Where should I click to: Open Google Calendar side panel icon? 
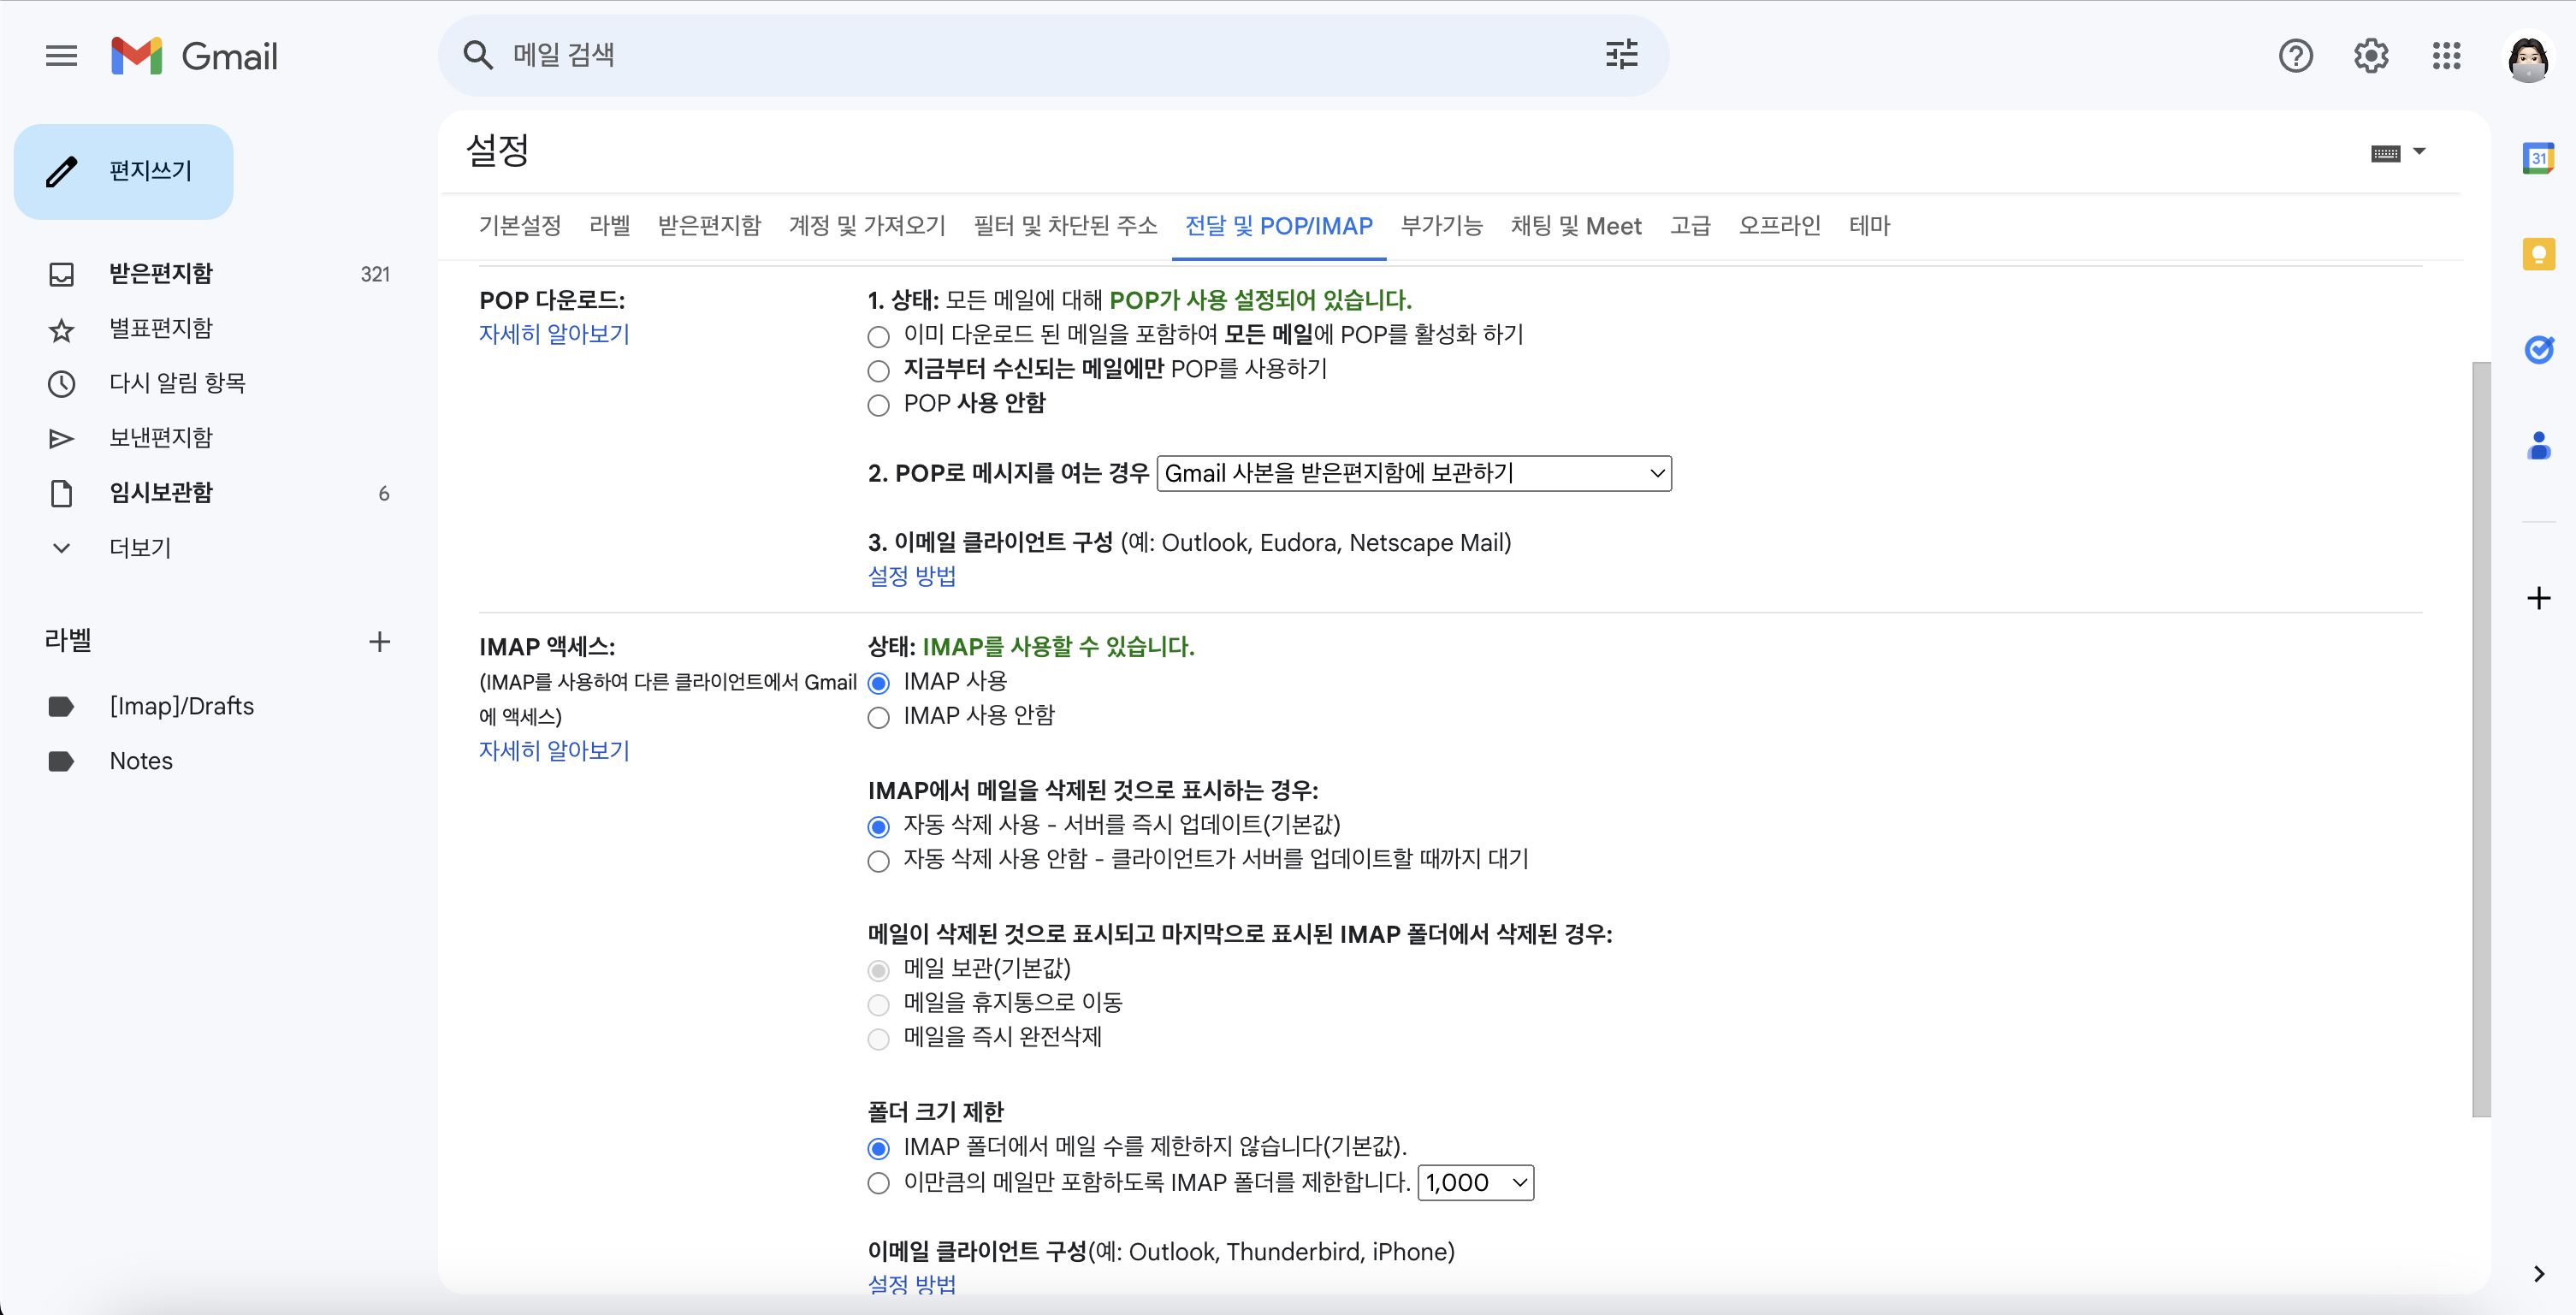point(2538,158)
